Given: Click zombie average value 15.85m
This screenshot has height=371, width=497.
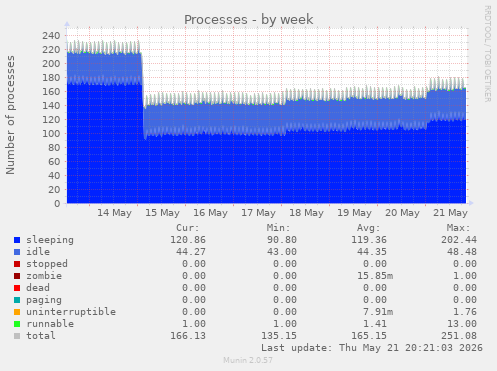Looking at the screenshot, I should tap(375, 276).
